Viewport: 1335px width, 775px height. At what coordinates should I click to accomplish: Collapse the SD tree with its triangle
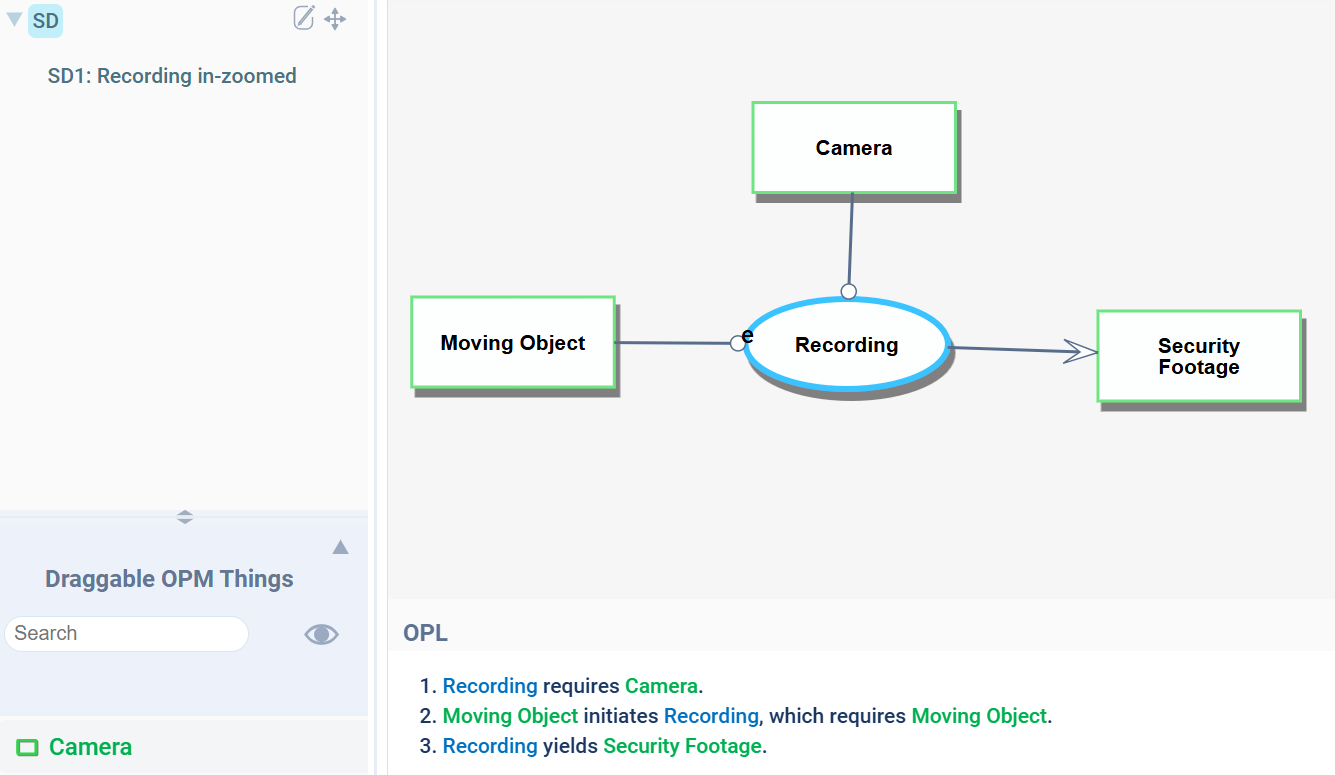pyautogui.click(x=14, y=20)
